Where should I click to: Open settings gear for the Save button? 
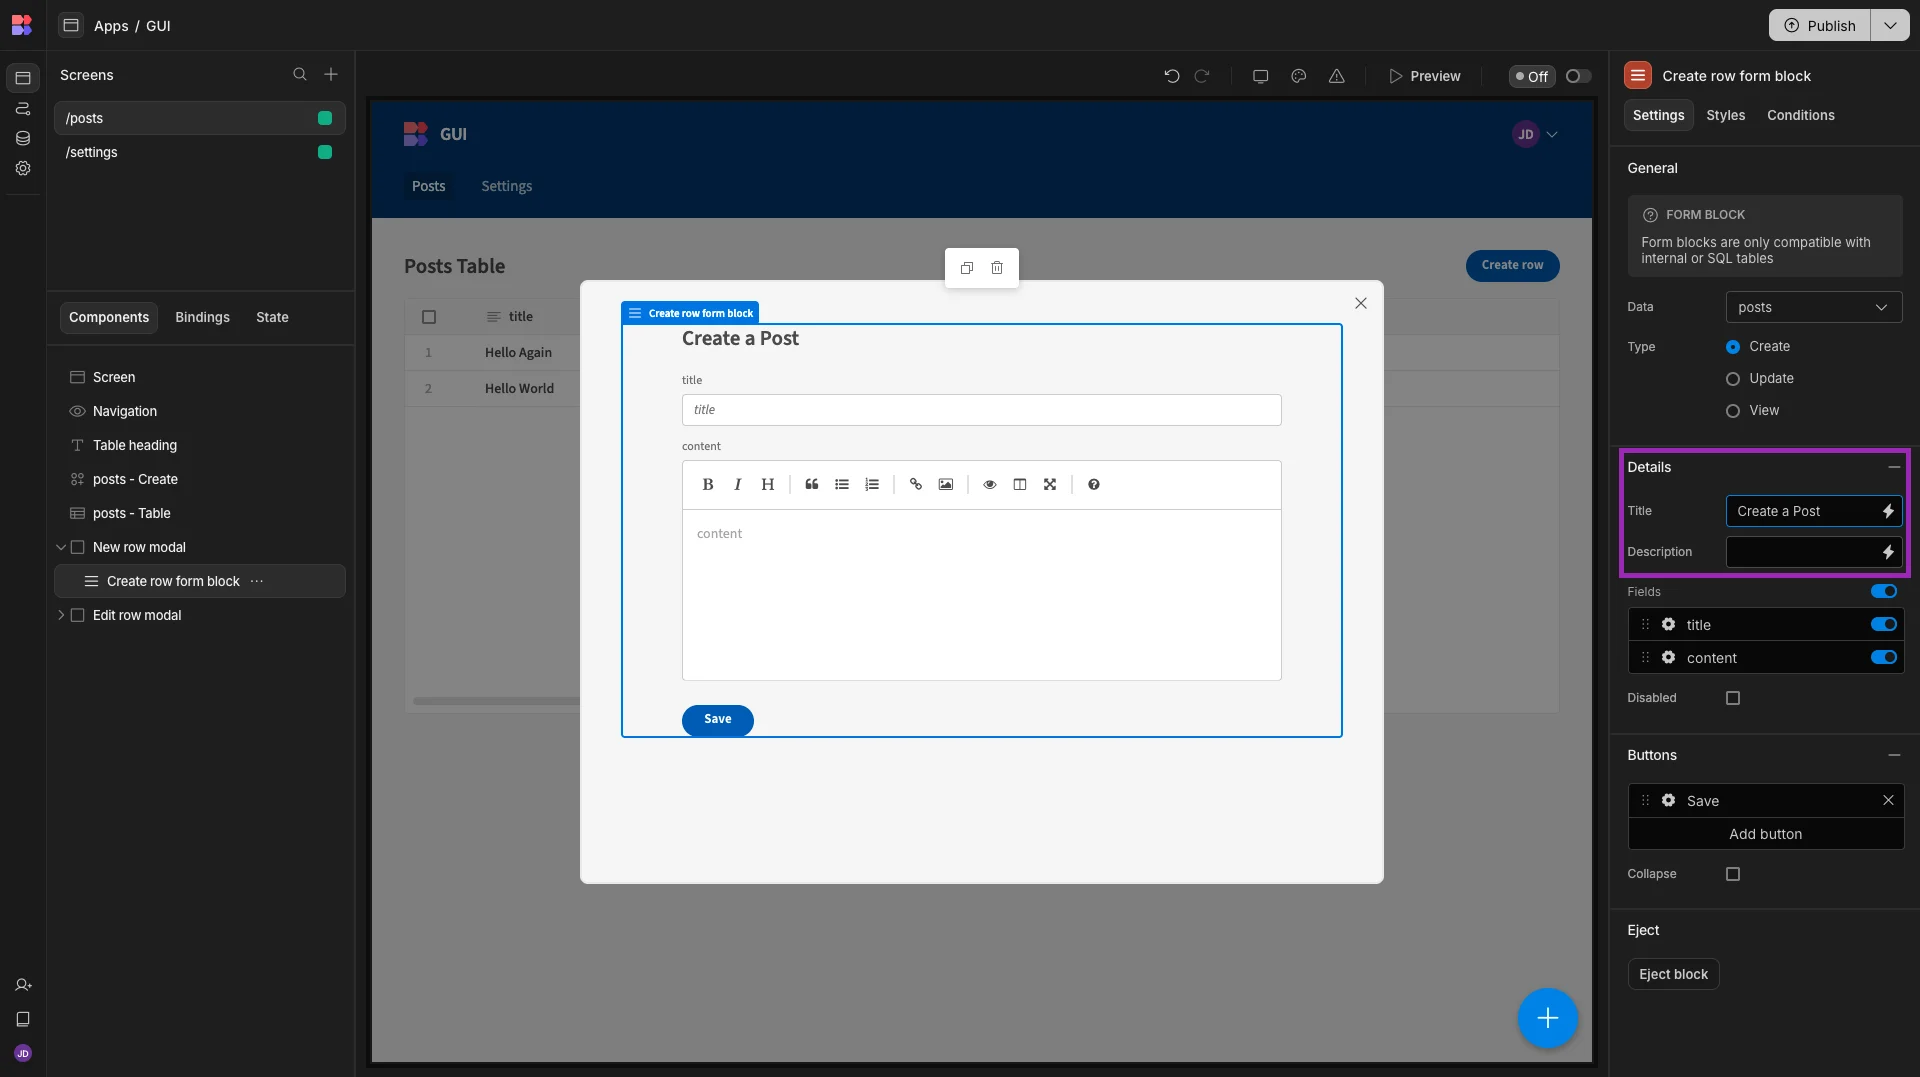[x=1669, y=801]
